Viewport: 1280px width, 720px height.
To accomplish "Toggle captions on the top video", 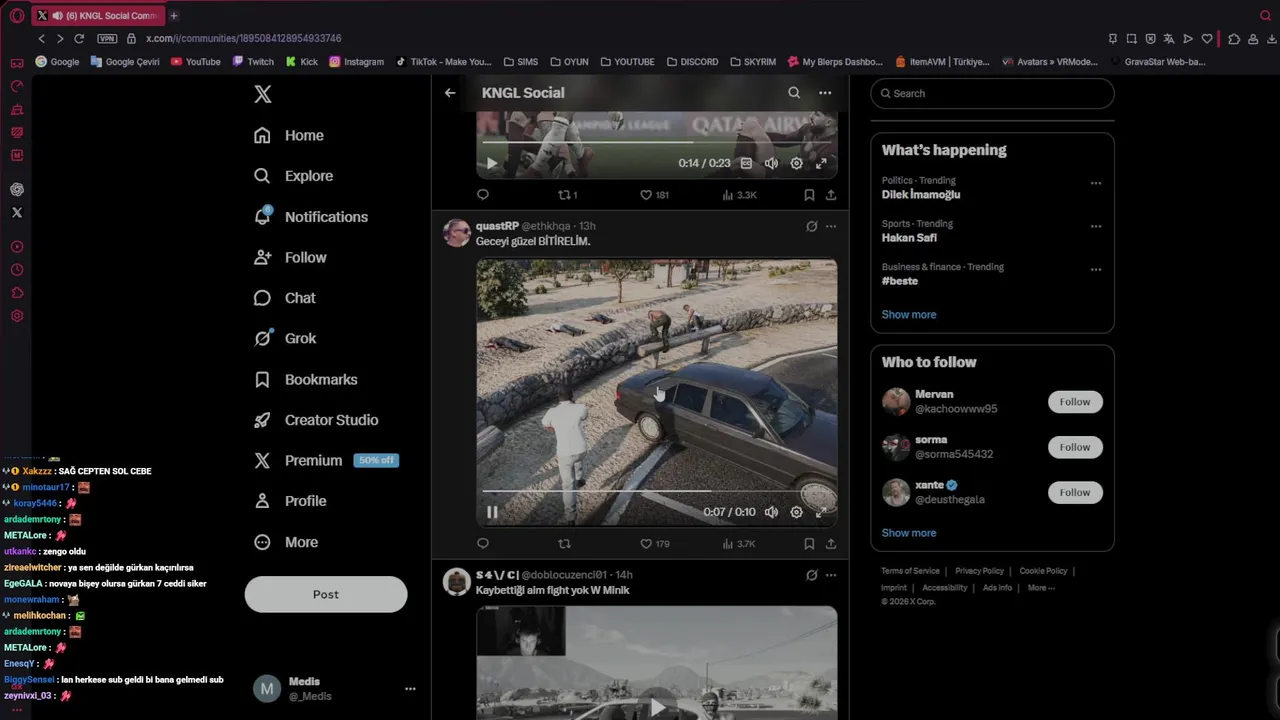I will [x=746, y=163].
